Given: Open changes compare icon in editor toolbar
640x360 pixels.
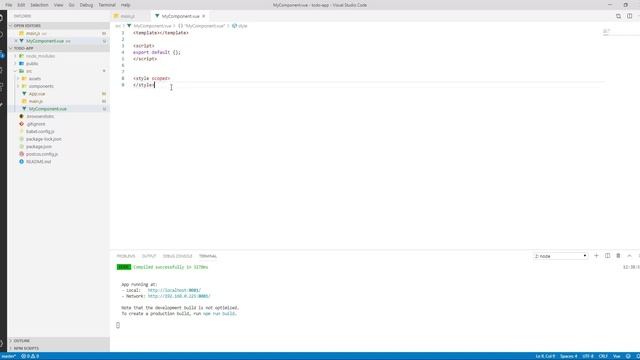Looking at the screenshot, I should pyautogui.click(x=618, y=16).
